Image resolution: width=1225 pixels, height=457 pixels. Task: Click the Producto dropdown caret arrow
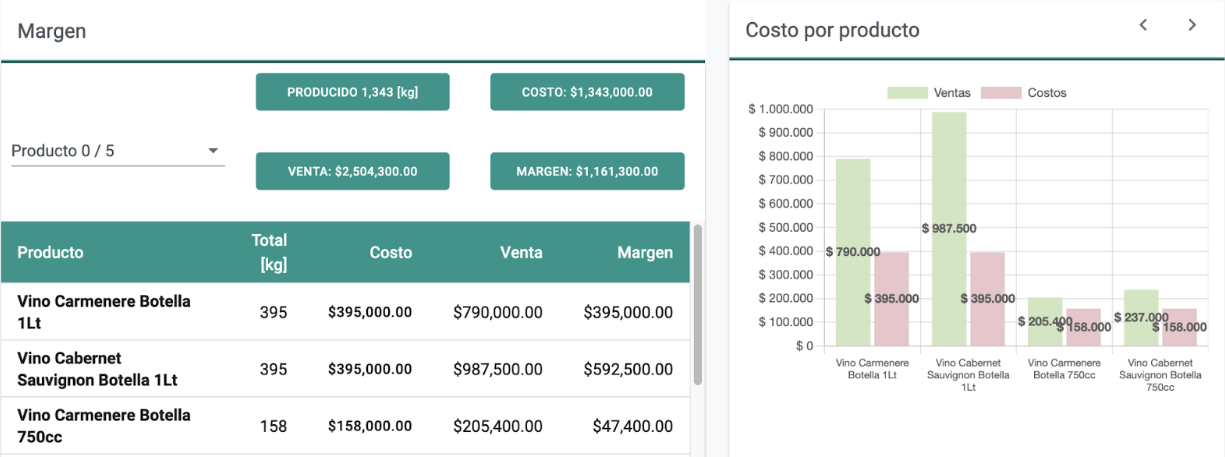point(213,151)
